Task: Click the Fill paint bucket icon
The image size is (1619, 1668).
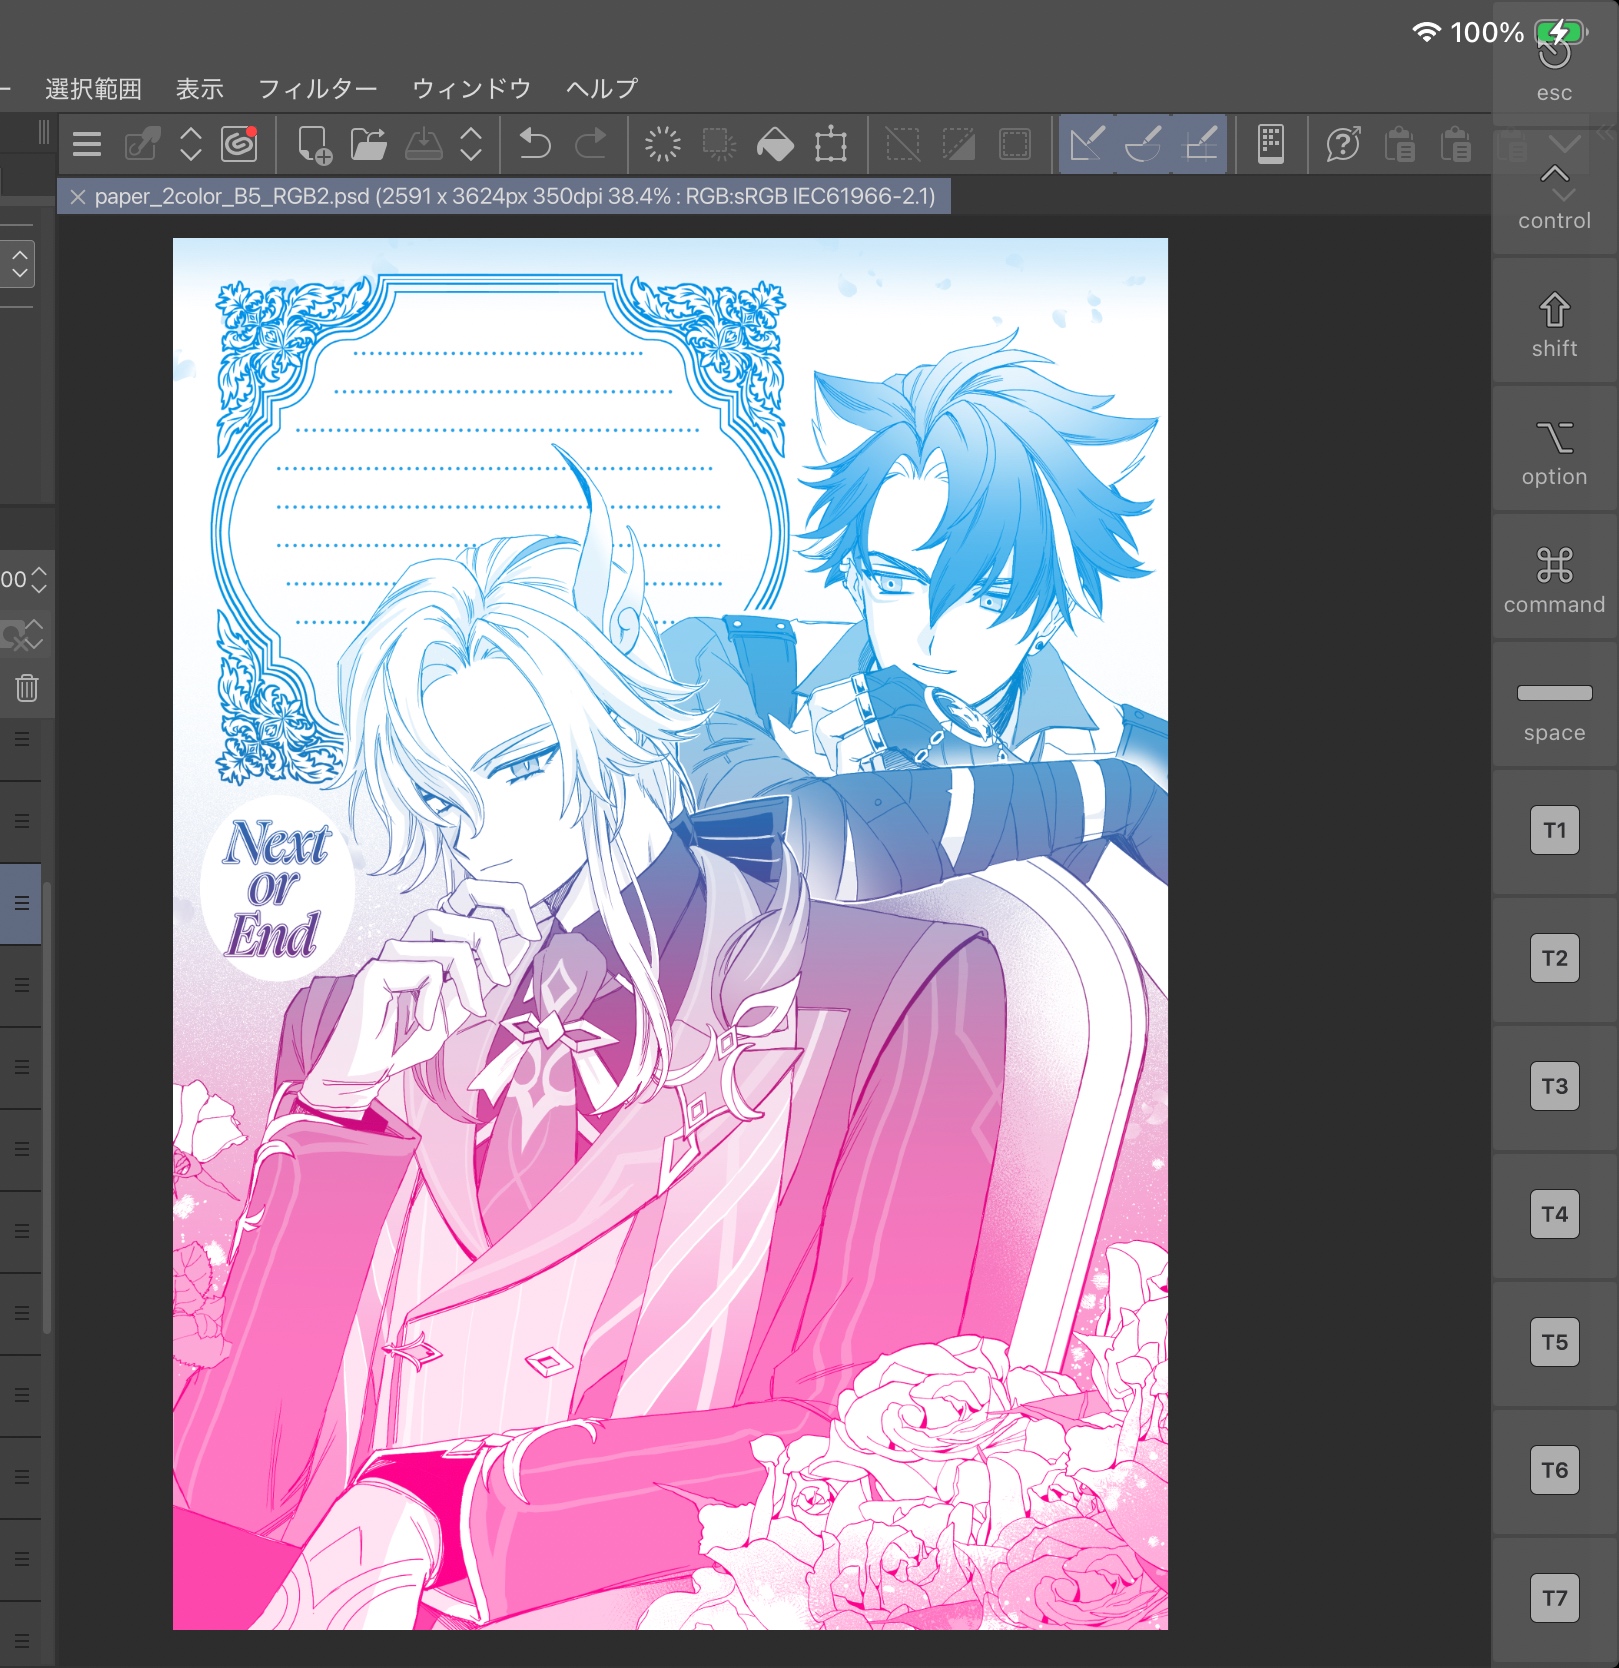Action: point(775,145)
